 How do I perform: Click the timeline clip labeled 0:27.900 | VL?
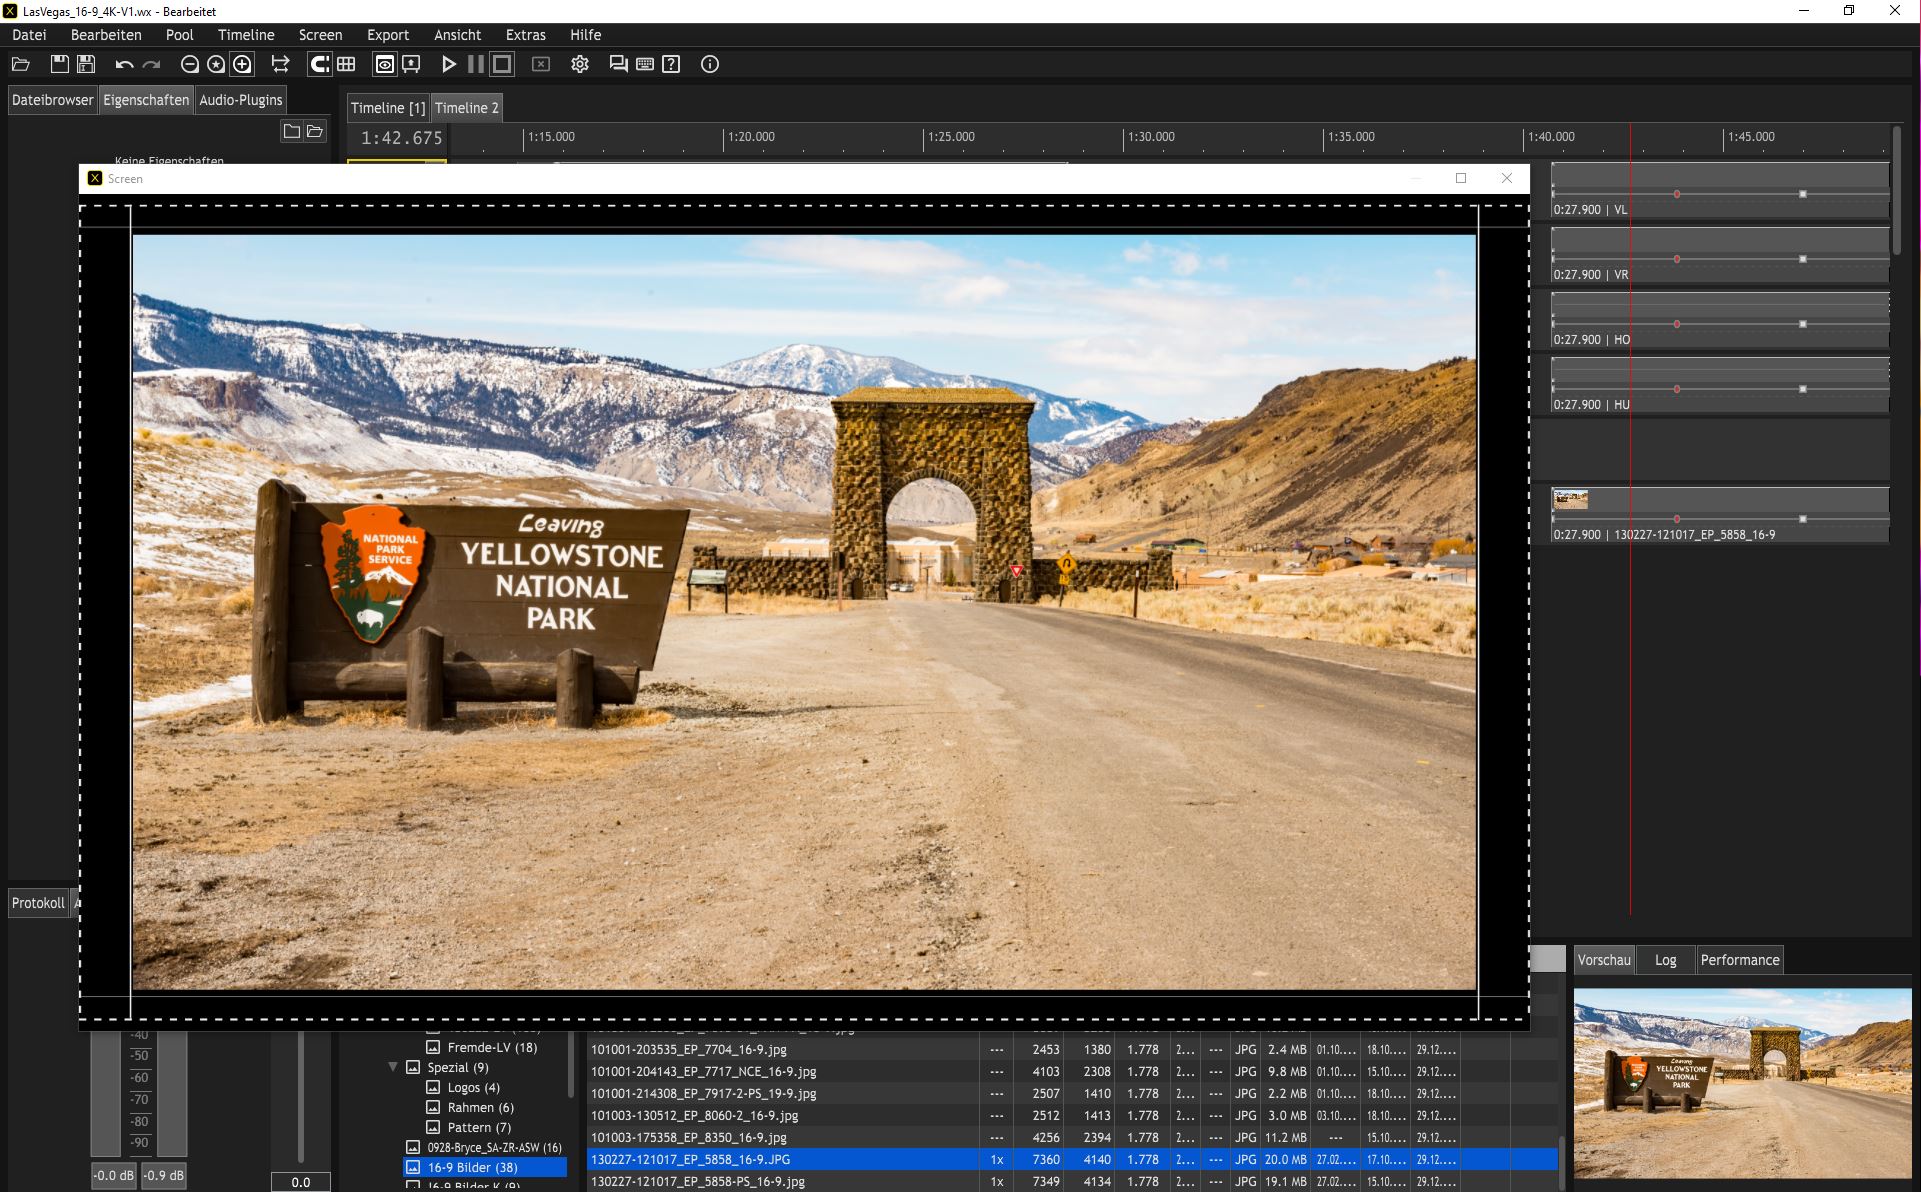pos(1720,191)
